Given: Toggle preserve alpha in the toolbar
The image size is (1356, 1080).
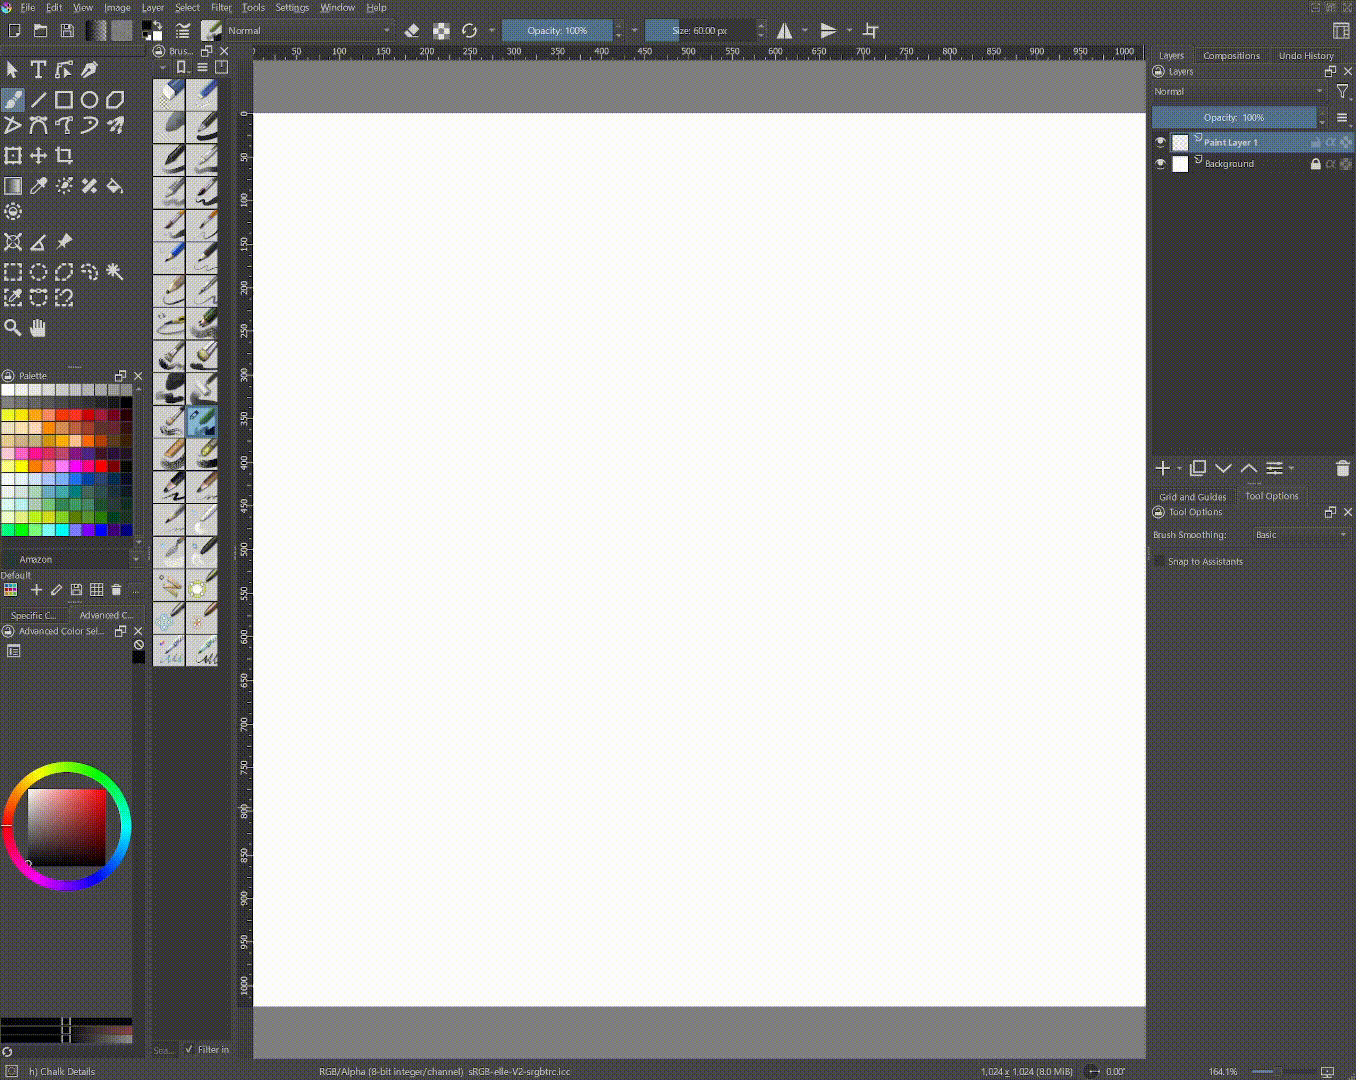Looking at the screenshot, I should click(441, 31).
